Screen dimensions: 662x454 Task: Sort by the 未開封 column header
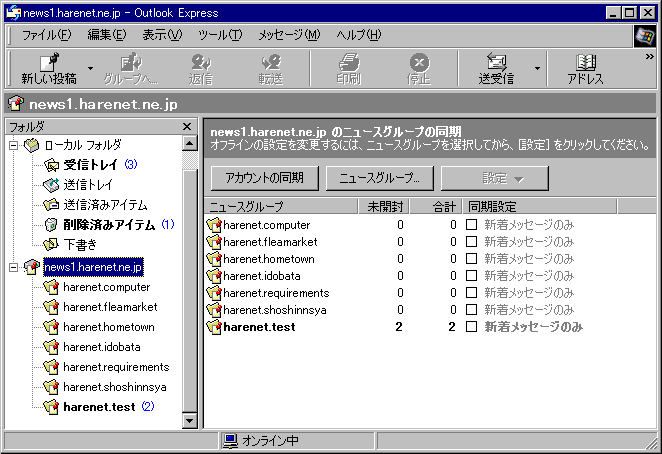(384, 207)
